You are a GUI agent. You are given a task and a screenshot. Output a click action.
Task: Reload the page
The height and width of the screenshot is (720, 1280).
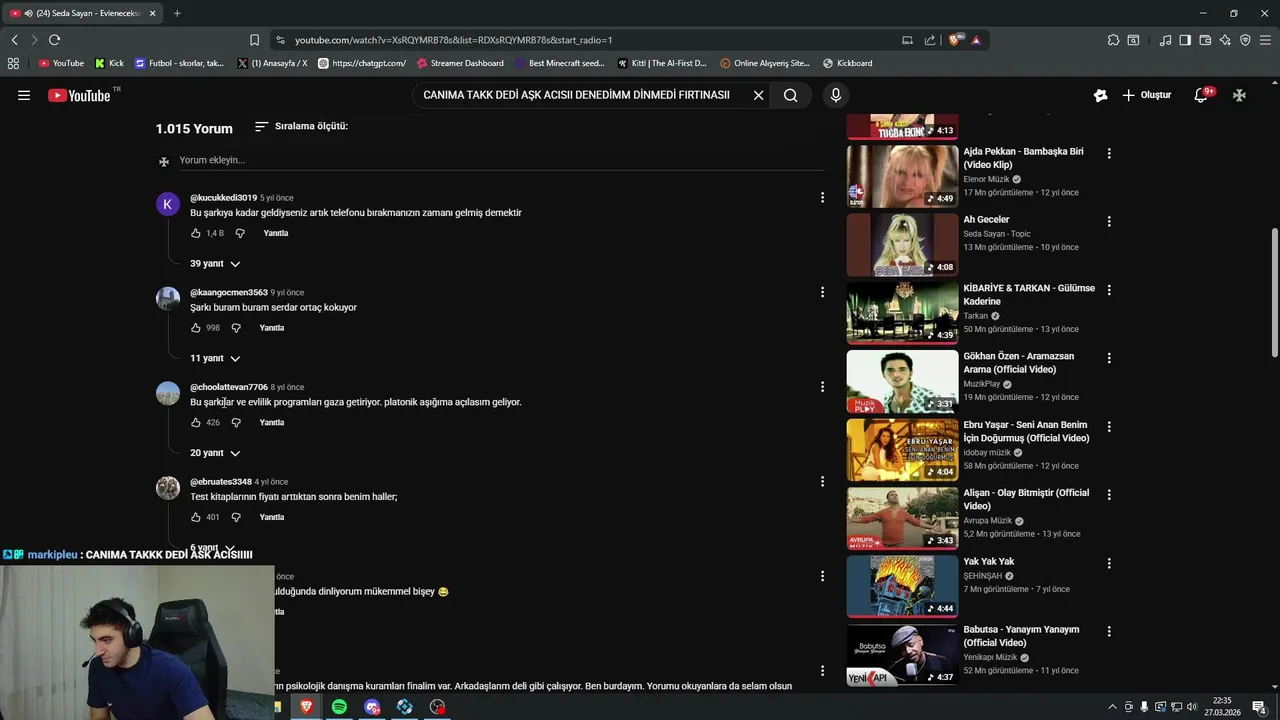pos(54,40)
